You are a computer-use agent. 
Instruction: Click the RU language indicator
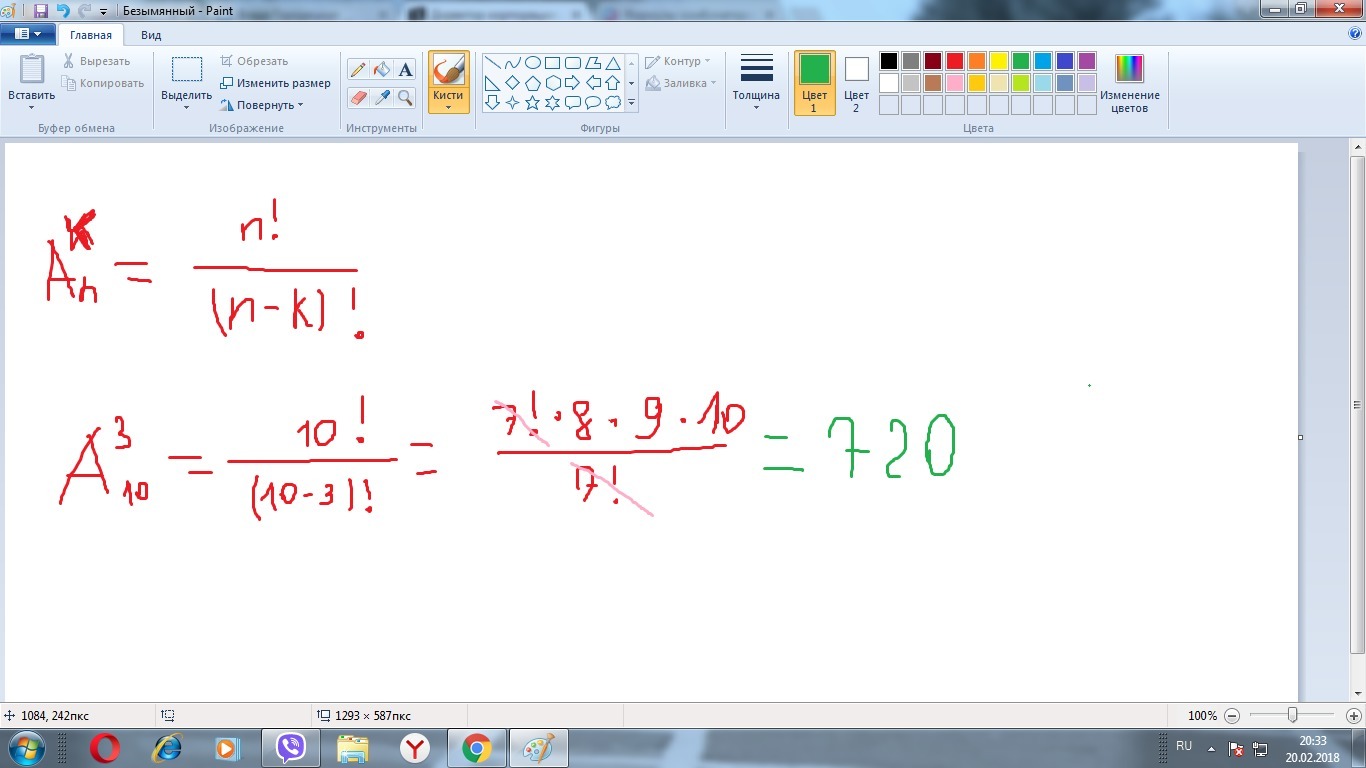point(1184,746)
